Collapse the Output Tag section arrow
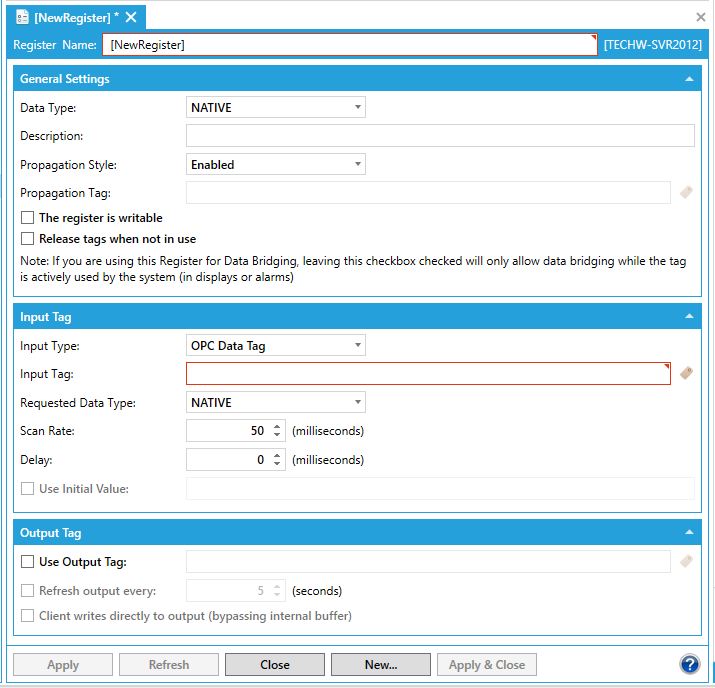 688,533
